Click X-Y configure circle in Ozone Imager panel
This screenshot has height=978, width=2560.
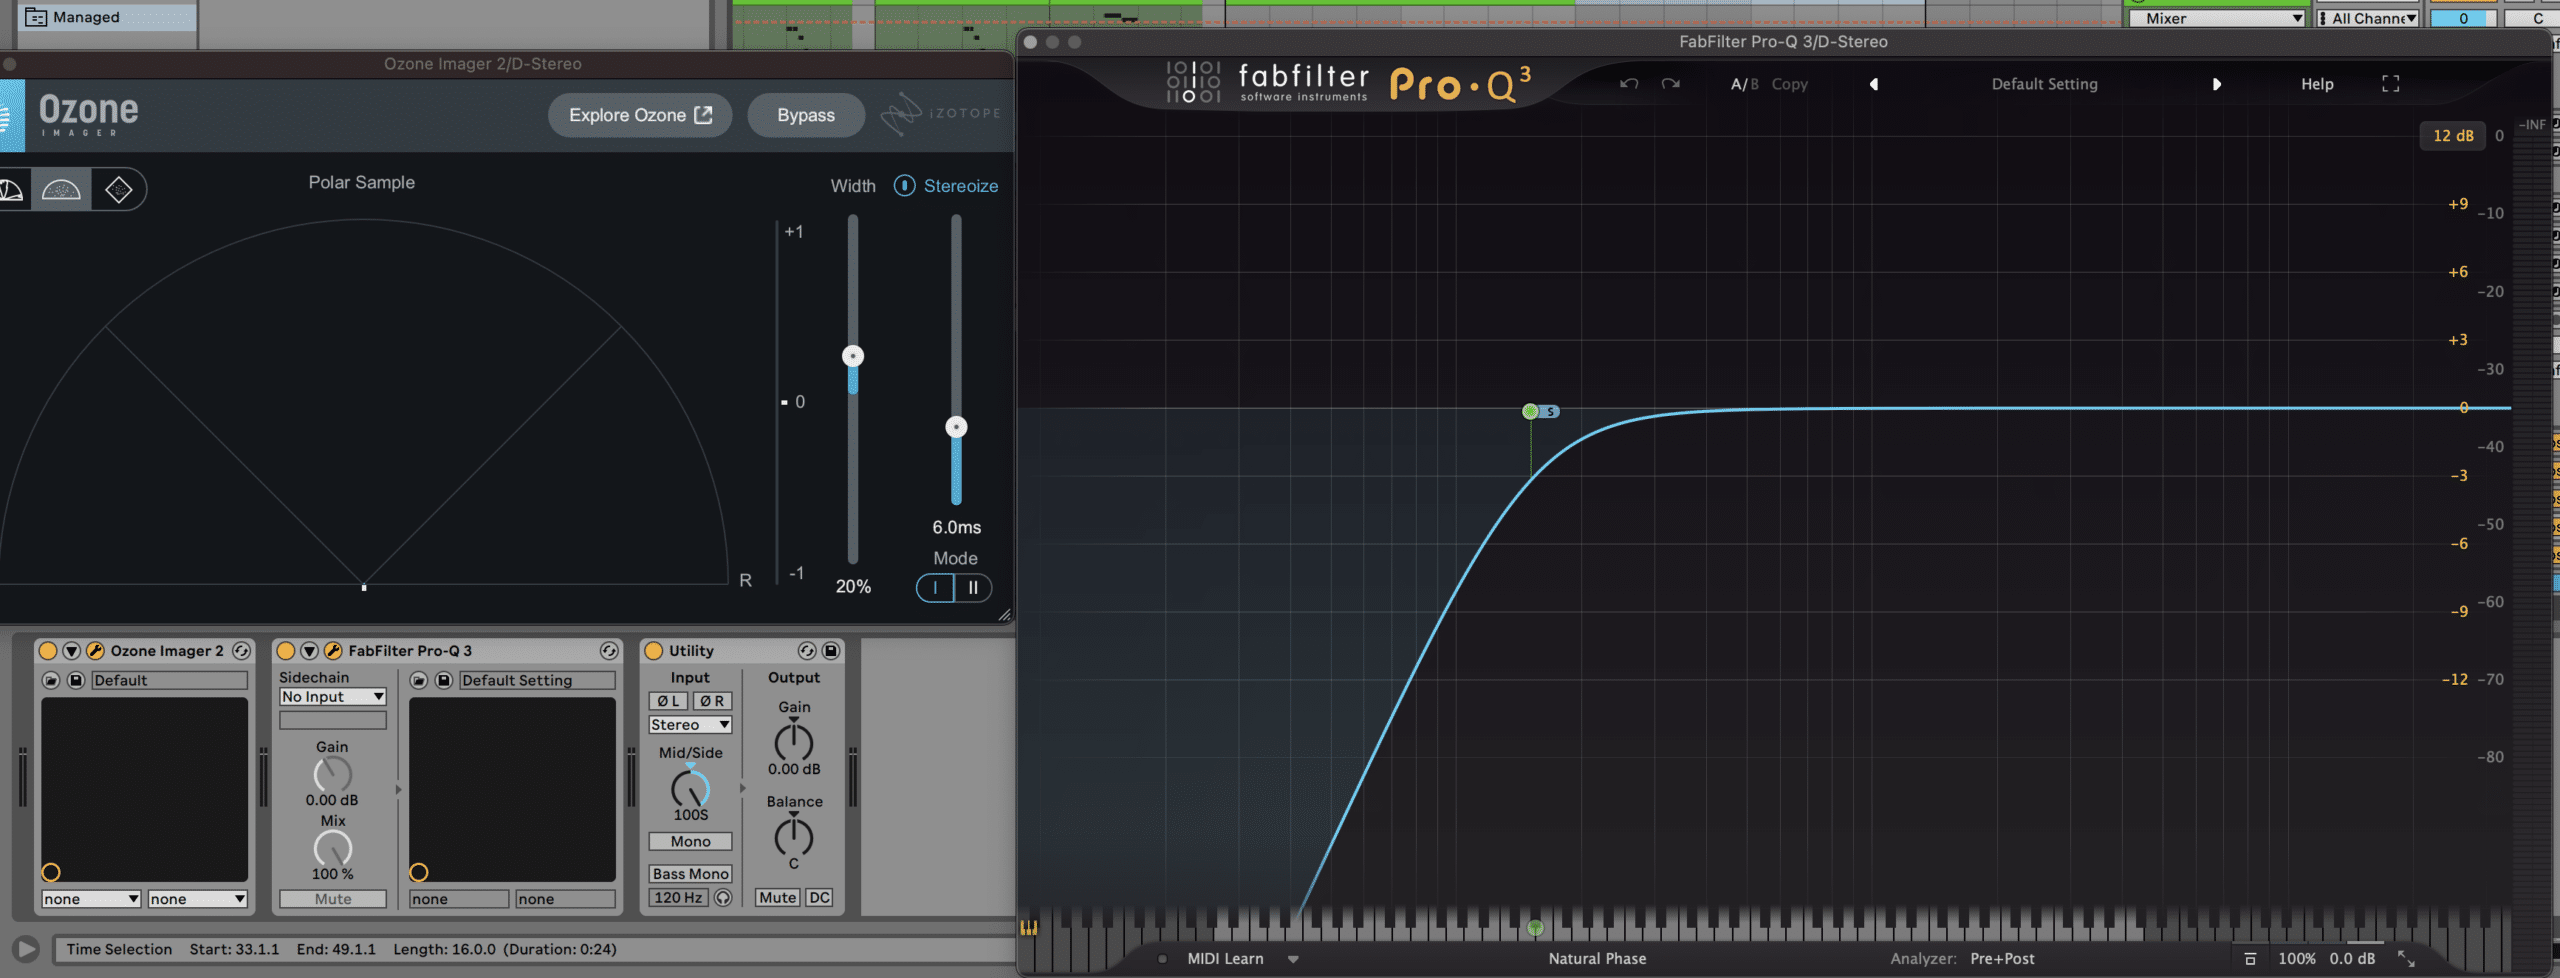click(51, 872)
